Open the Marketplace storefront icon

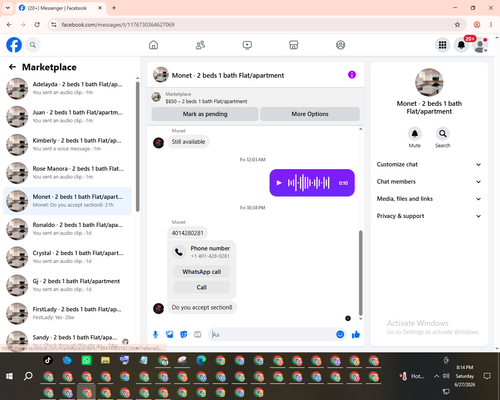click(x=294, y=45)
